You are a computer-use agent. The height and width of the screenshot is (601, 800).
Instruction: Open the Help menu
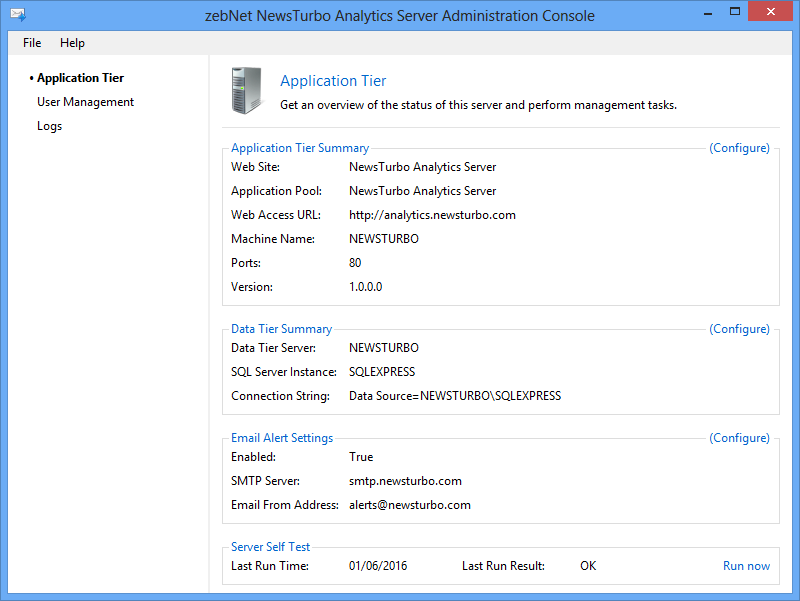(72, 43)
